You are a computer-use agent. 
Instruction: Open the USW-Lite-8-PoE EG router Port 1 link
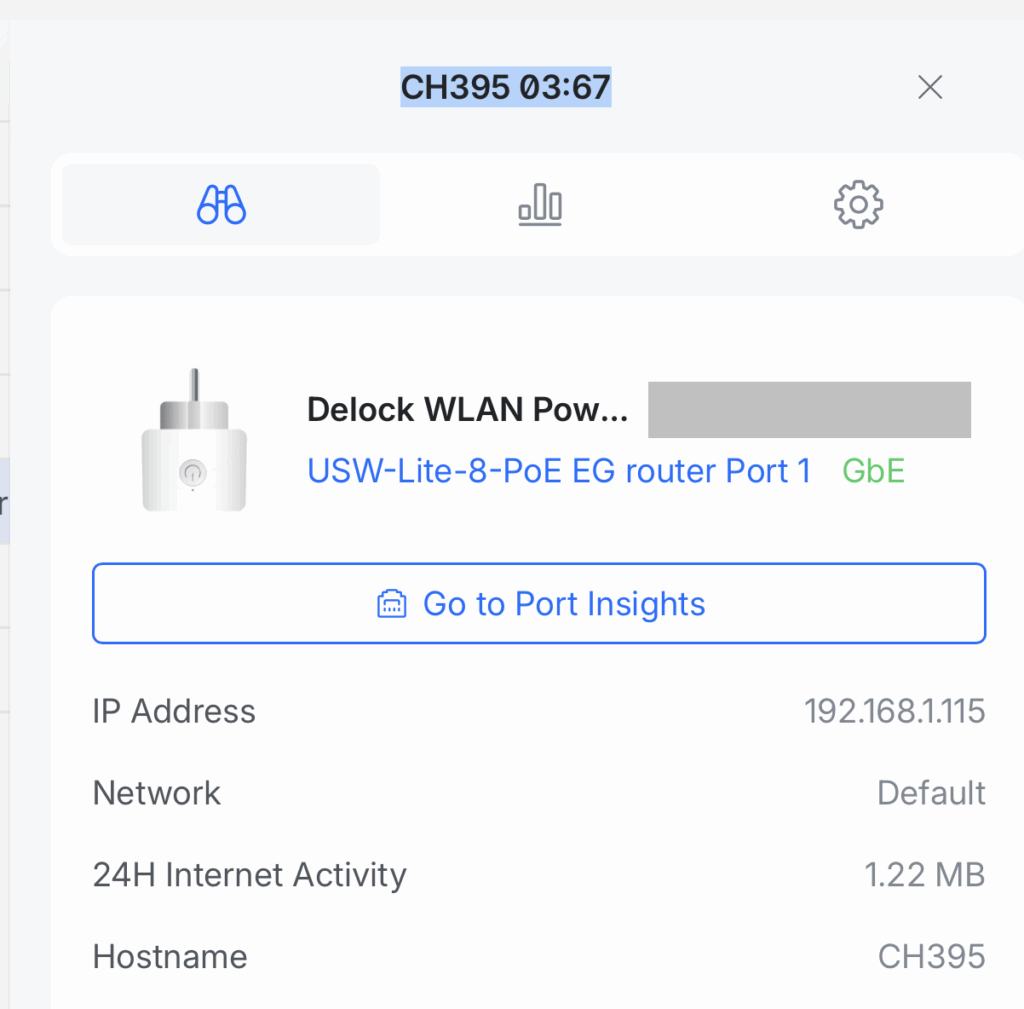coord(559,470)
